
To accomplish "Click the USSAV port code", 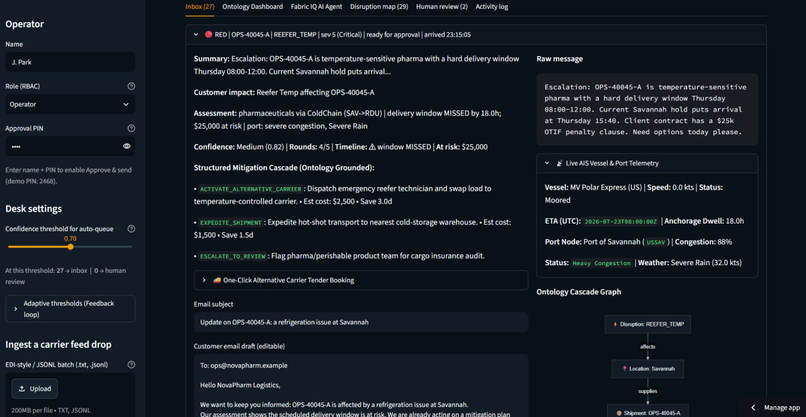I will [656, 242].
